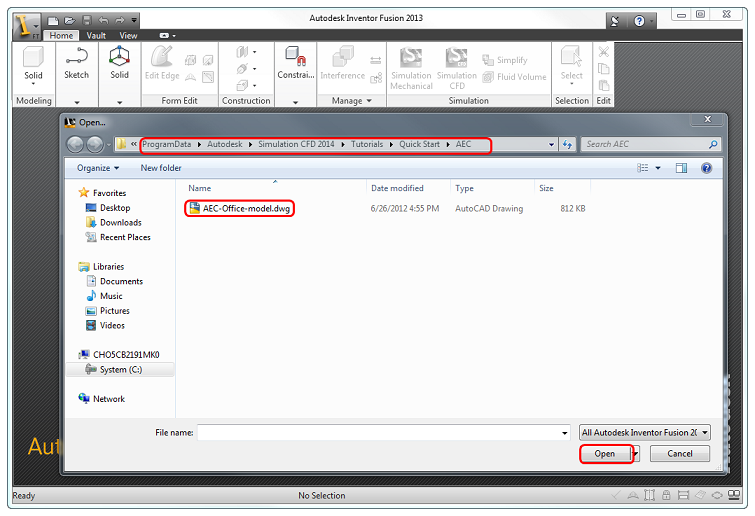Click Simulation CFD 2014 in address path
755x516 pixels.
point(296,144)
